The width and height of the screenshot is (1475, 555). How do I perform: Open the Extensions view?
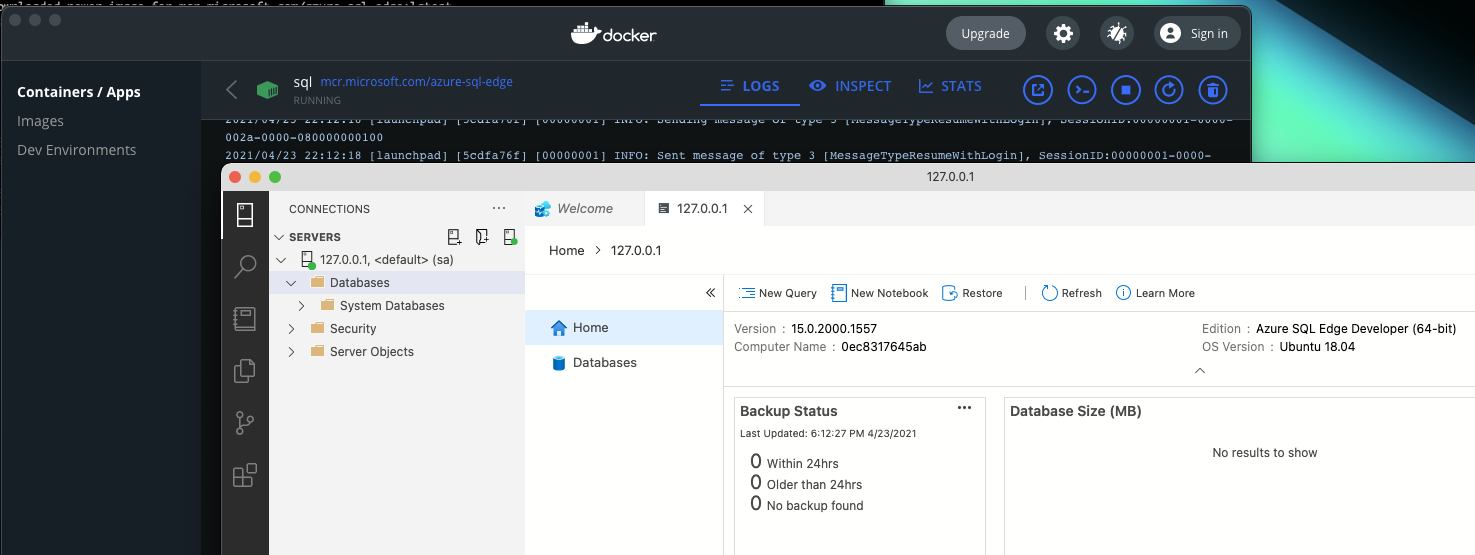(245, 475)
